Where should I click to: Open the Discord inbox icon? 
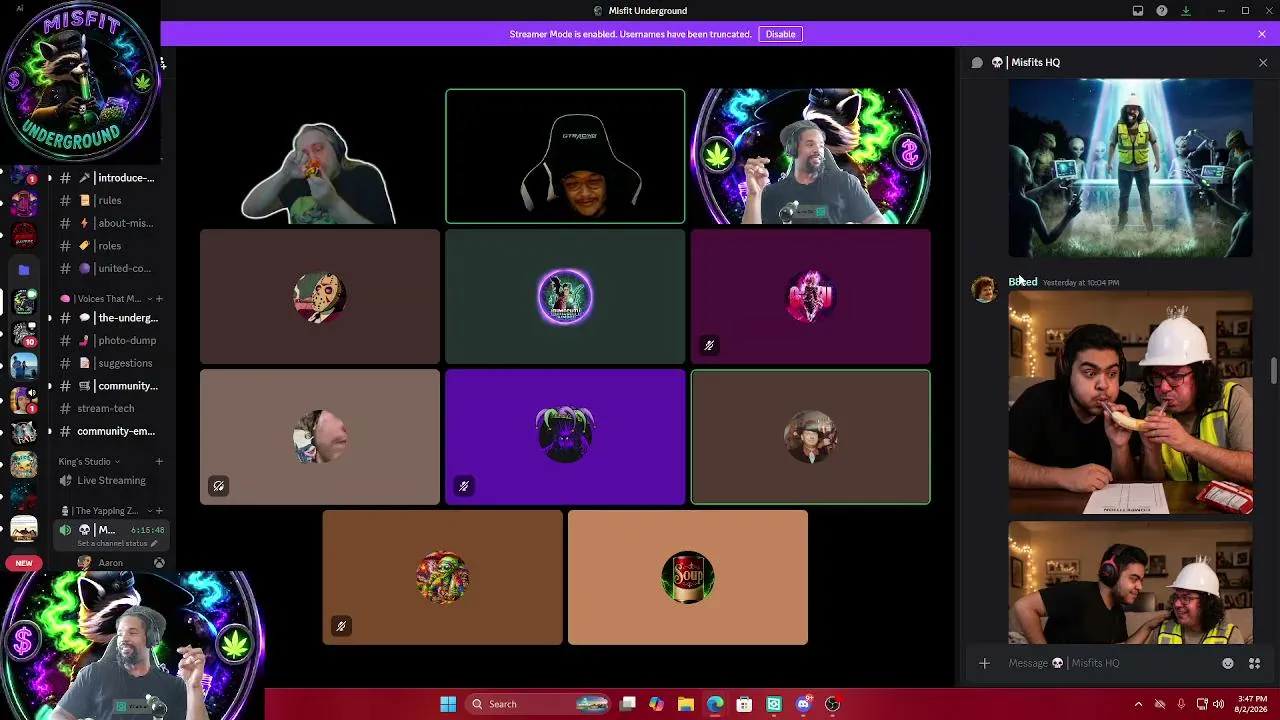point(1138,11)
